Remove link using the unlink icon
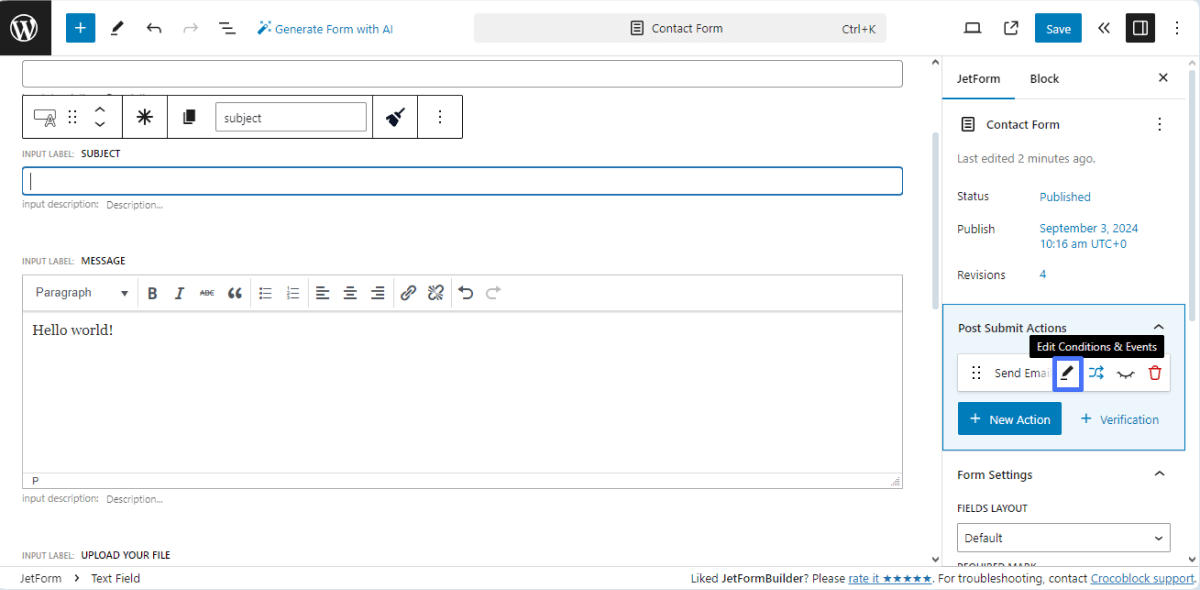 [435, 292]
